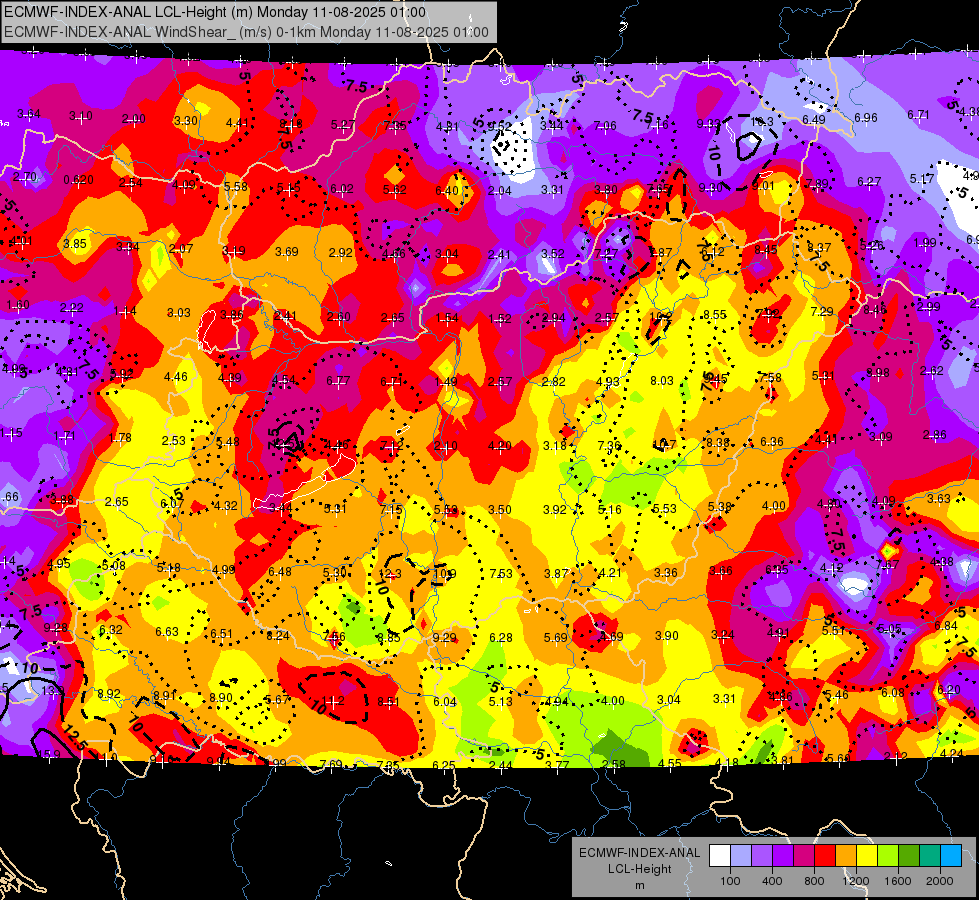Click the legend tick label 400

[x=772, y=881]
